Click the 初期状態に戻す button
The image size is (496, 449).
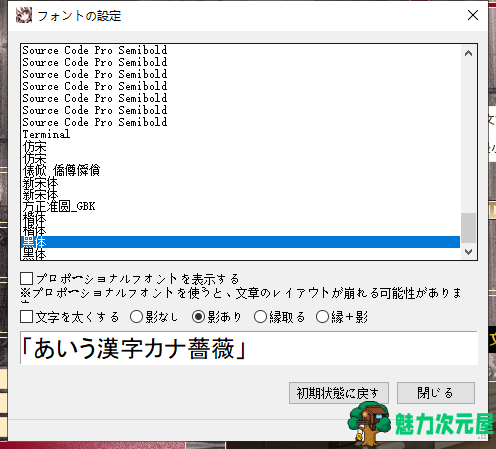(339, 393)
